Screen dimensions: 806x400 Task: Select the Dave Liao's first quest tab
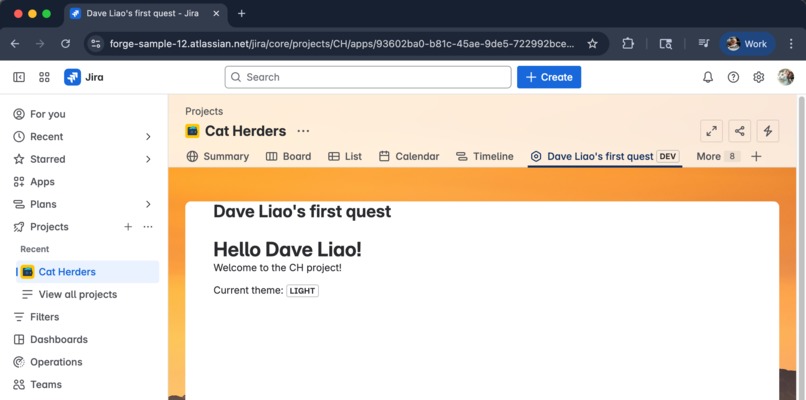click(x=605, y=156)
